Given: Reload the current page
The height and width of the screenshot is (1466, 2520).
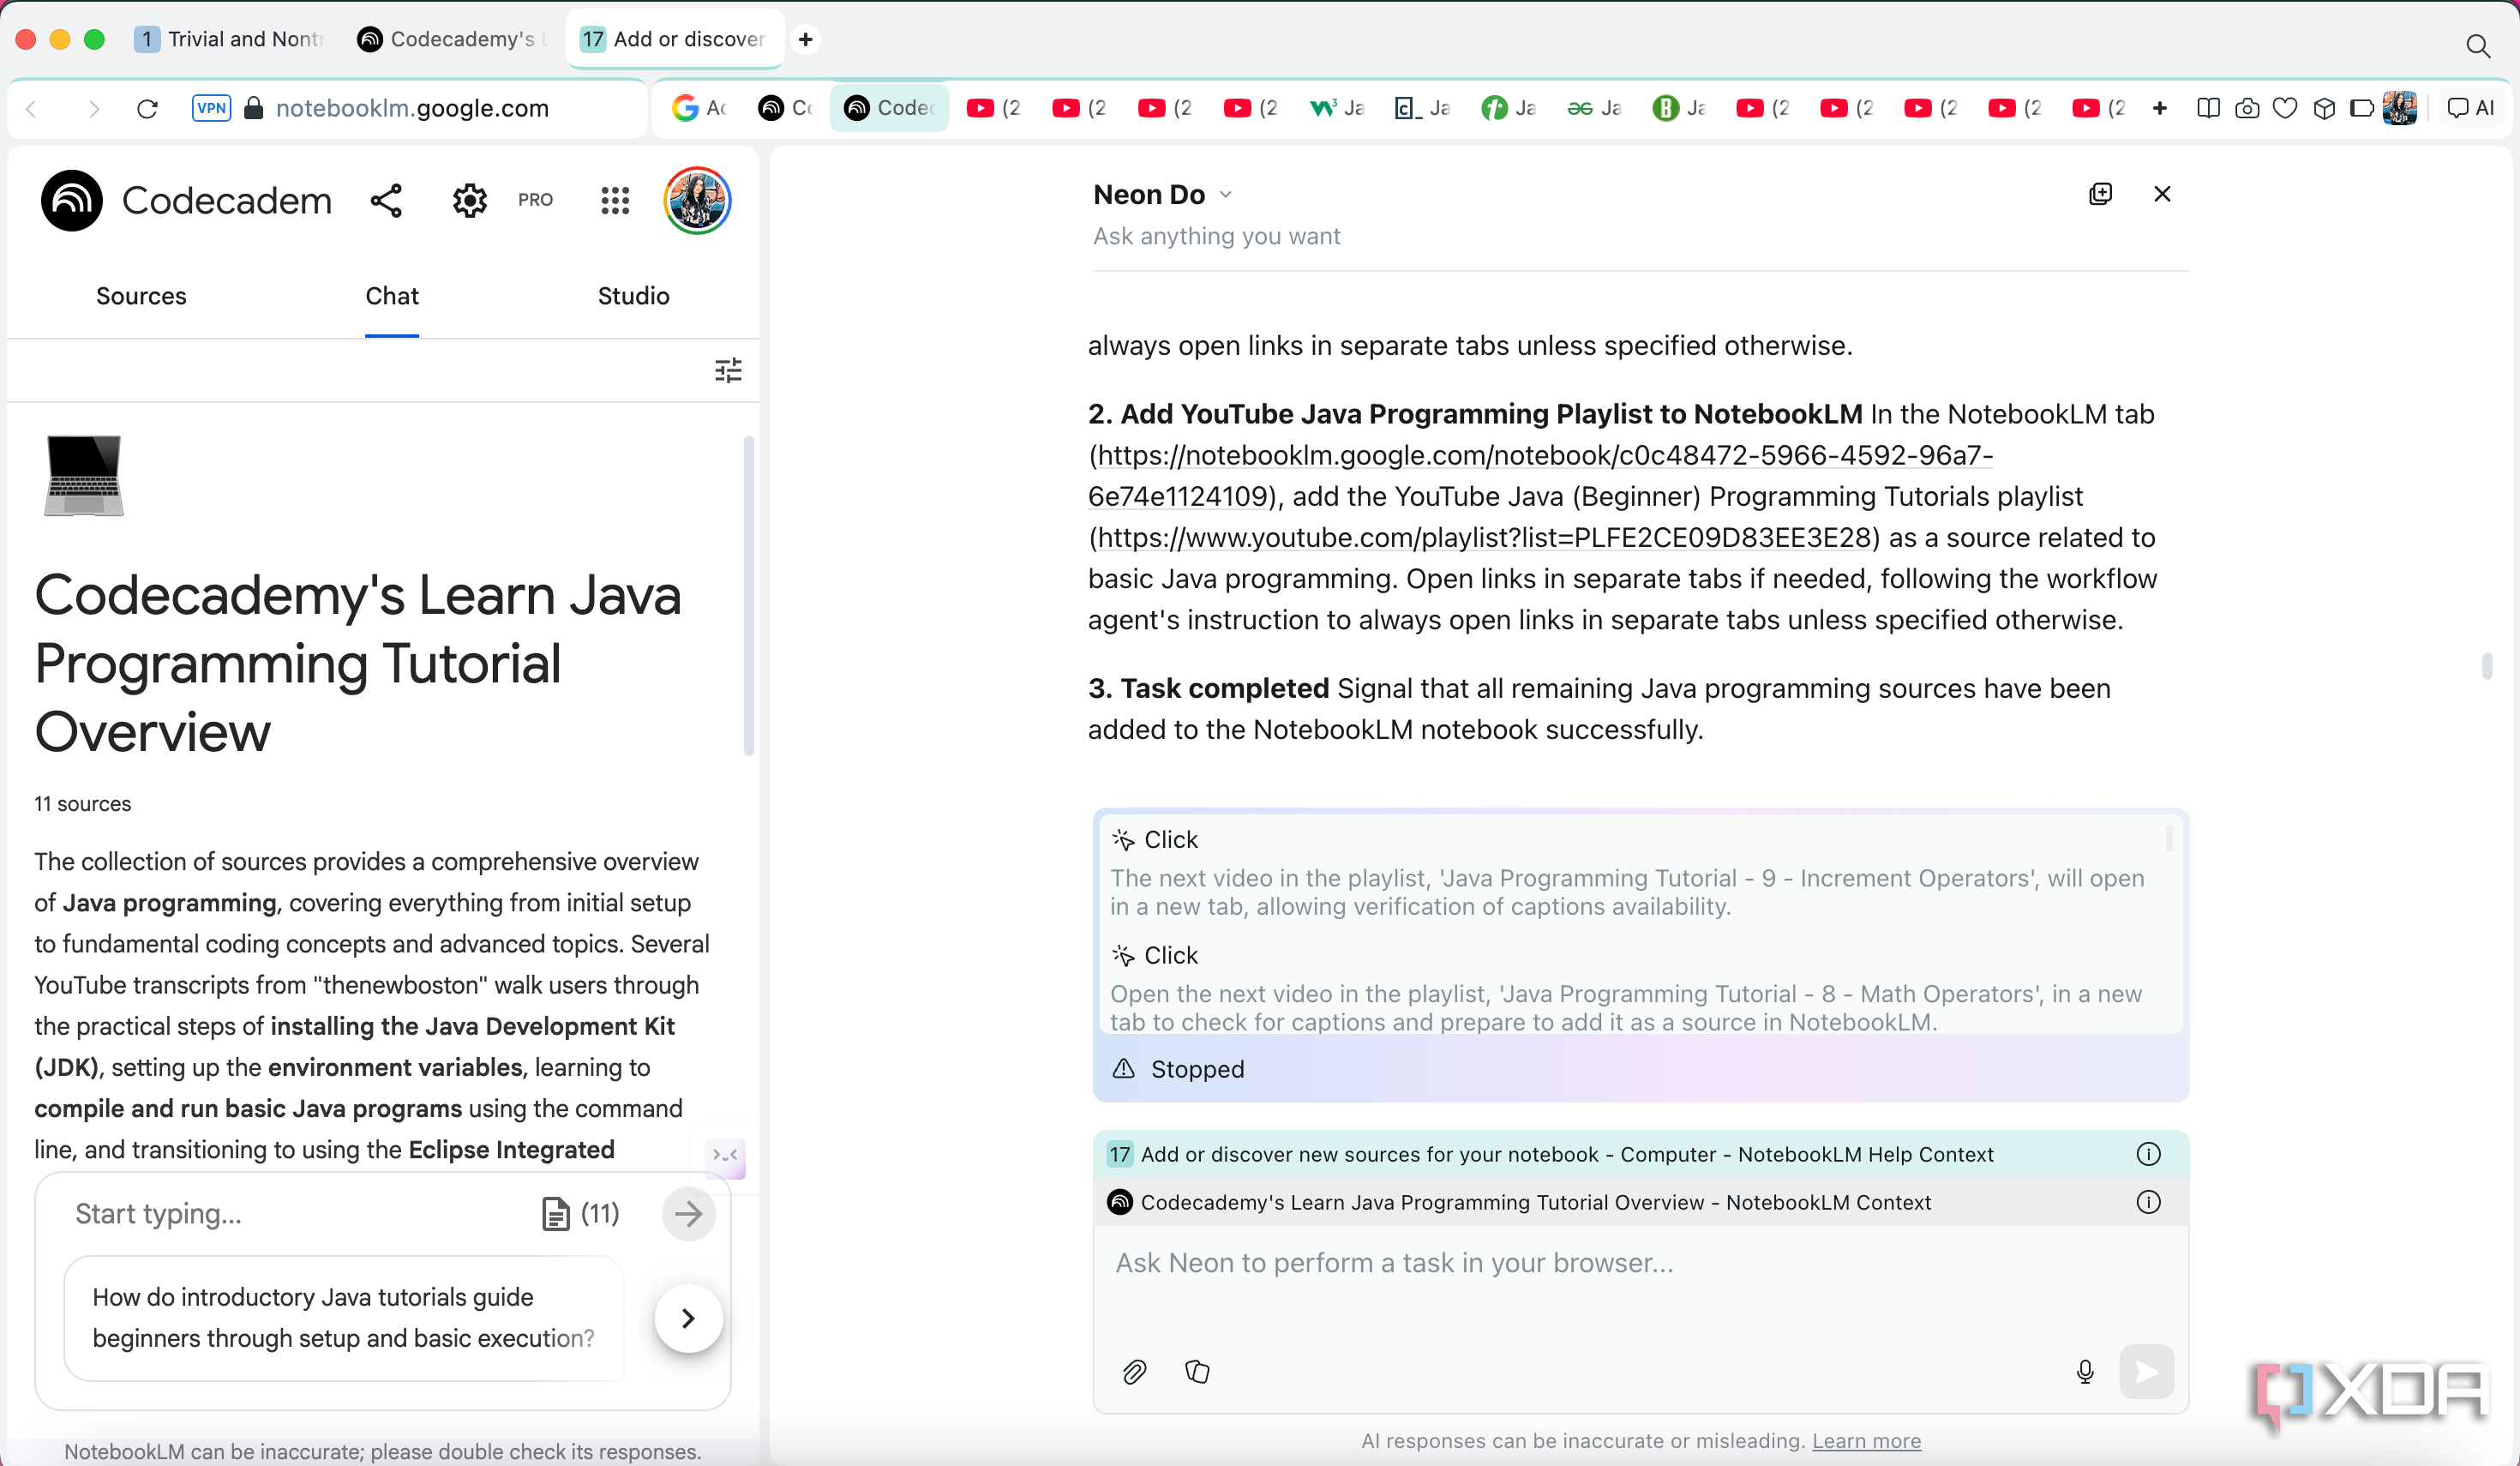Looking at the screenshot, I should point(147,108).
